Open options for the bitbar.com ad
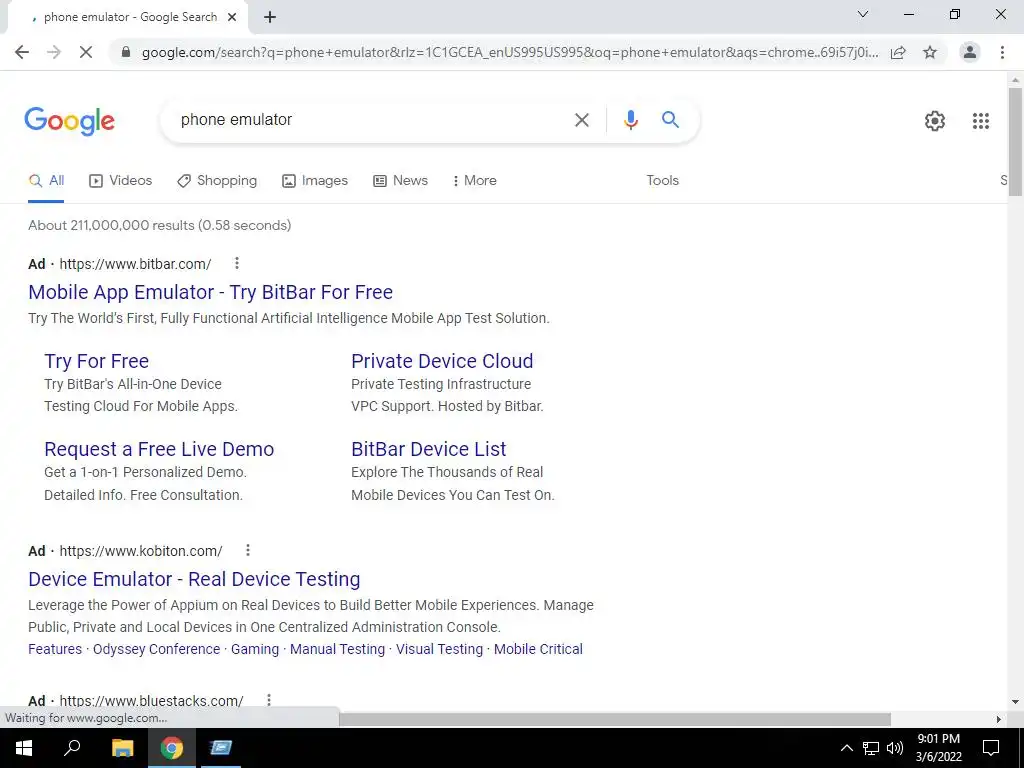This screenshot has height=768, width=1024. [237, 263]
